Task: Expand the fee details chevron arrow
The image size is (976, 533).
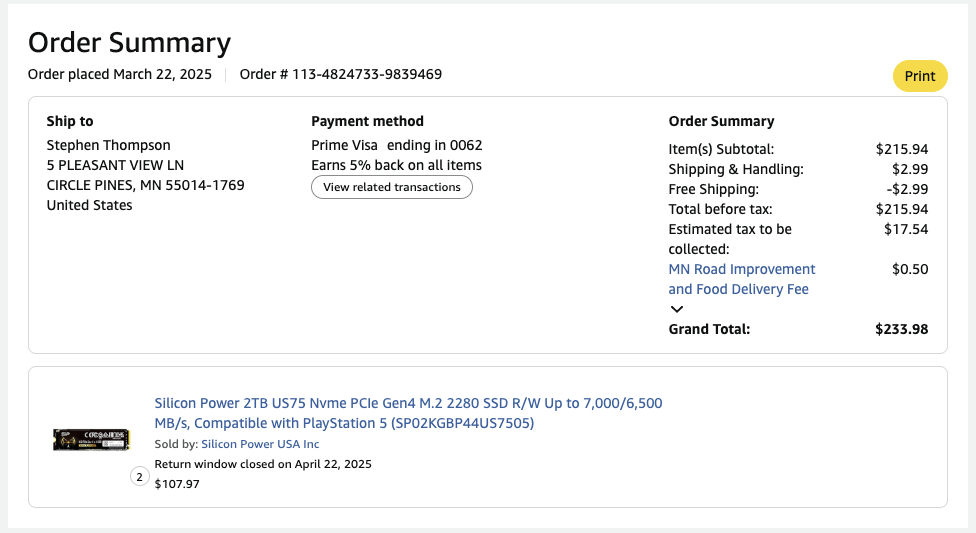Action: coord(677,309)
